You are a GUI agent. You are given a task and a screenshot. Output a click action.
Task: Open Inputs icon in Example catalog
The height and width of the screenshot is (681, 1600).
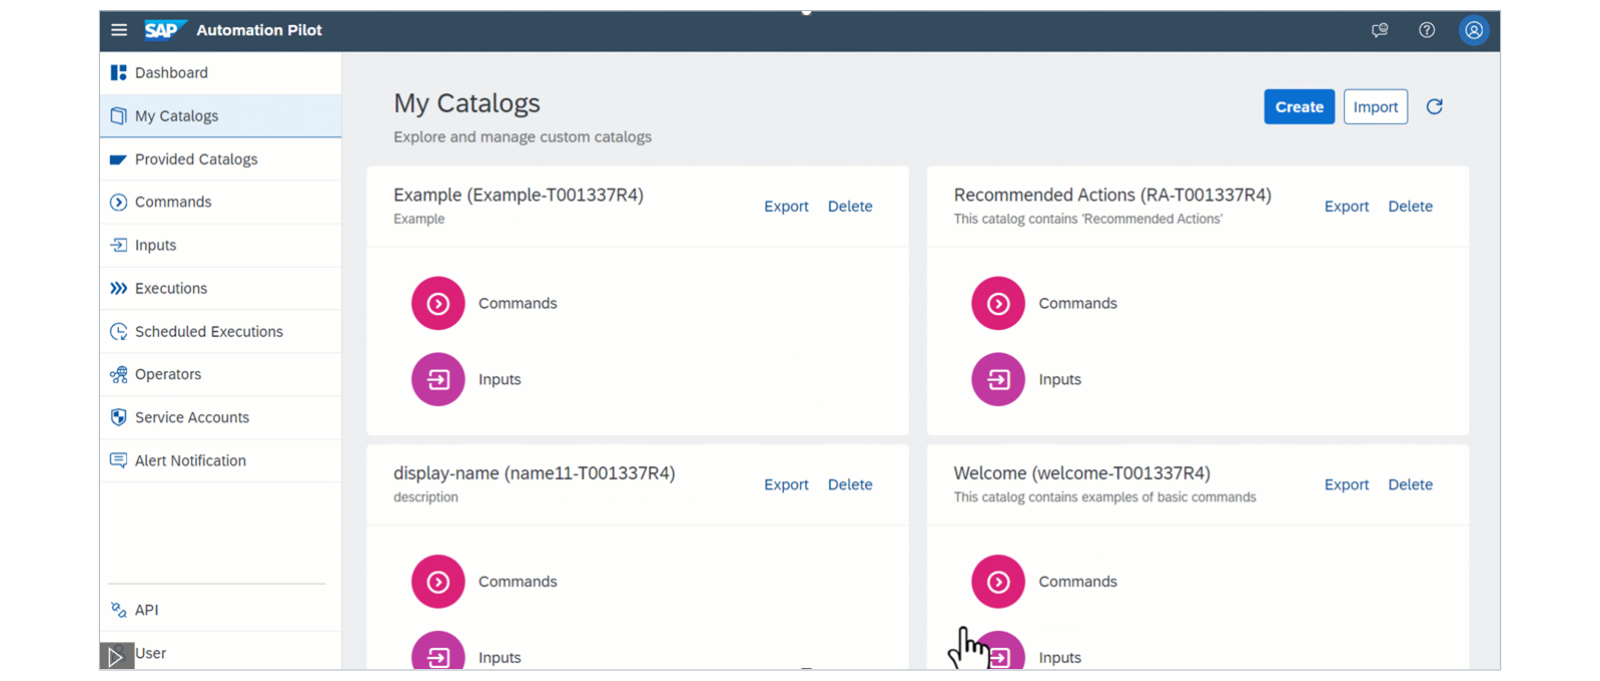pos(438,379)
